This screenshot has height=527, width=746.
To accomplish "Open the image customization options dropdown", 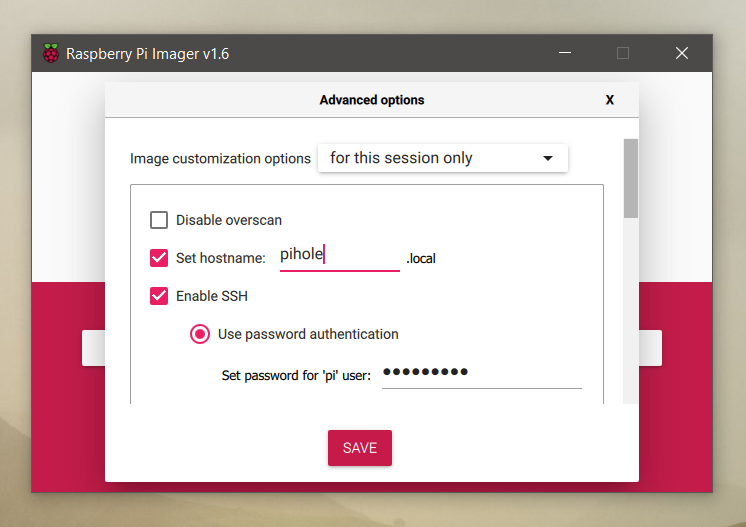I will click(442, 158).
